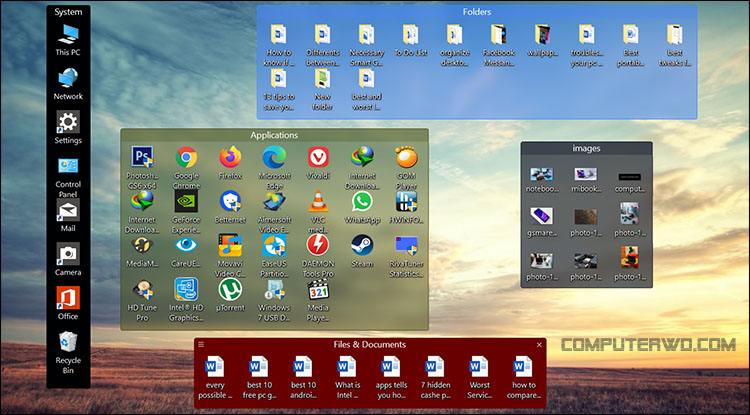Open the 'New folder' folder
This screenshot has width=750, height=415.
(323, 78)
